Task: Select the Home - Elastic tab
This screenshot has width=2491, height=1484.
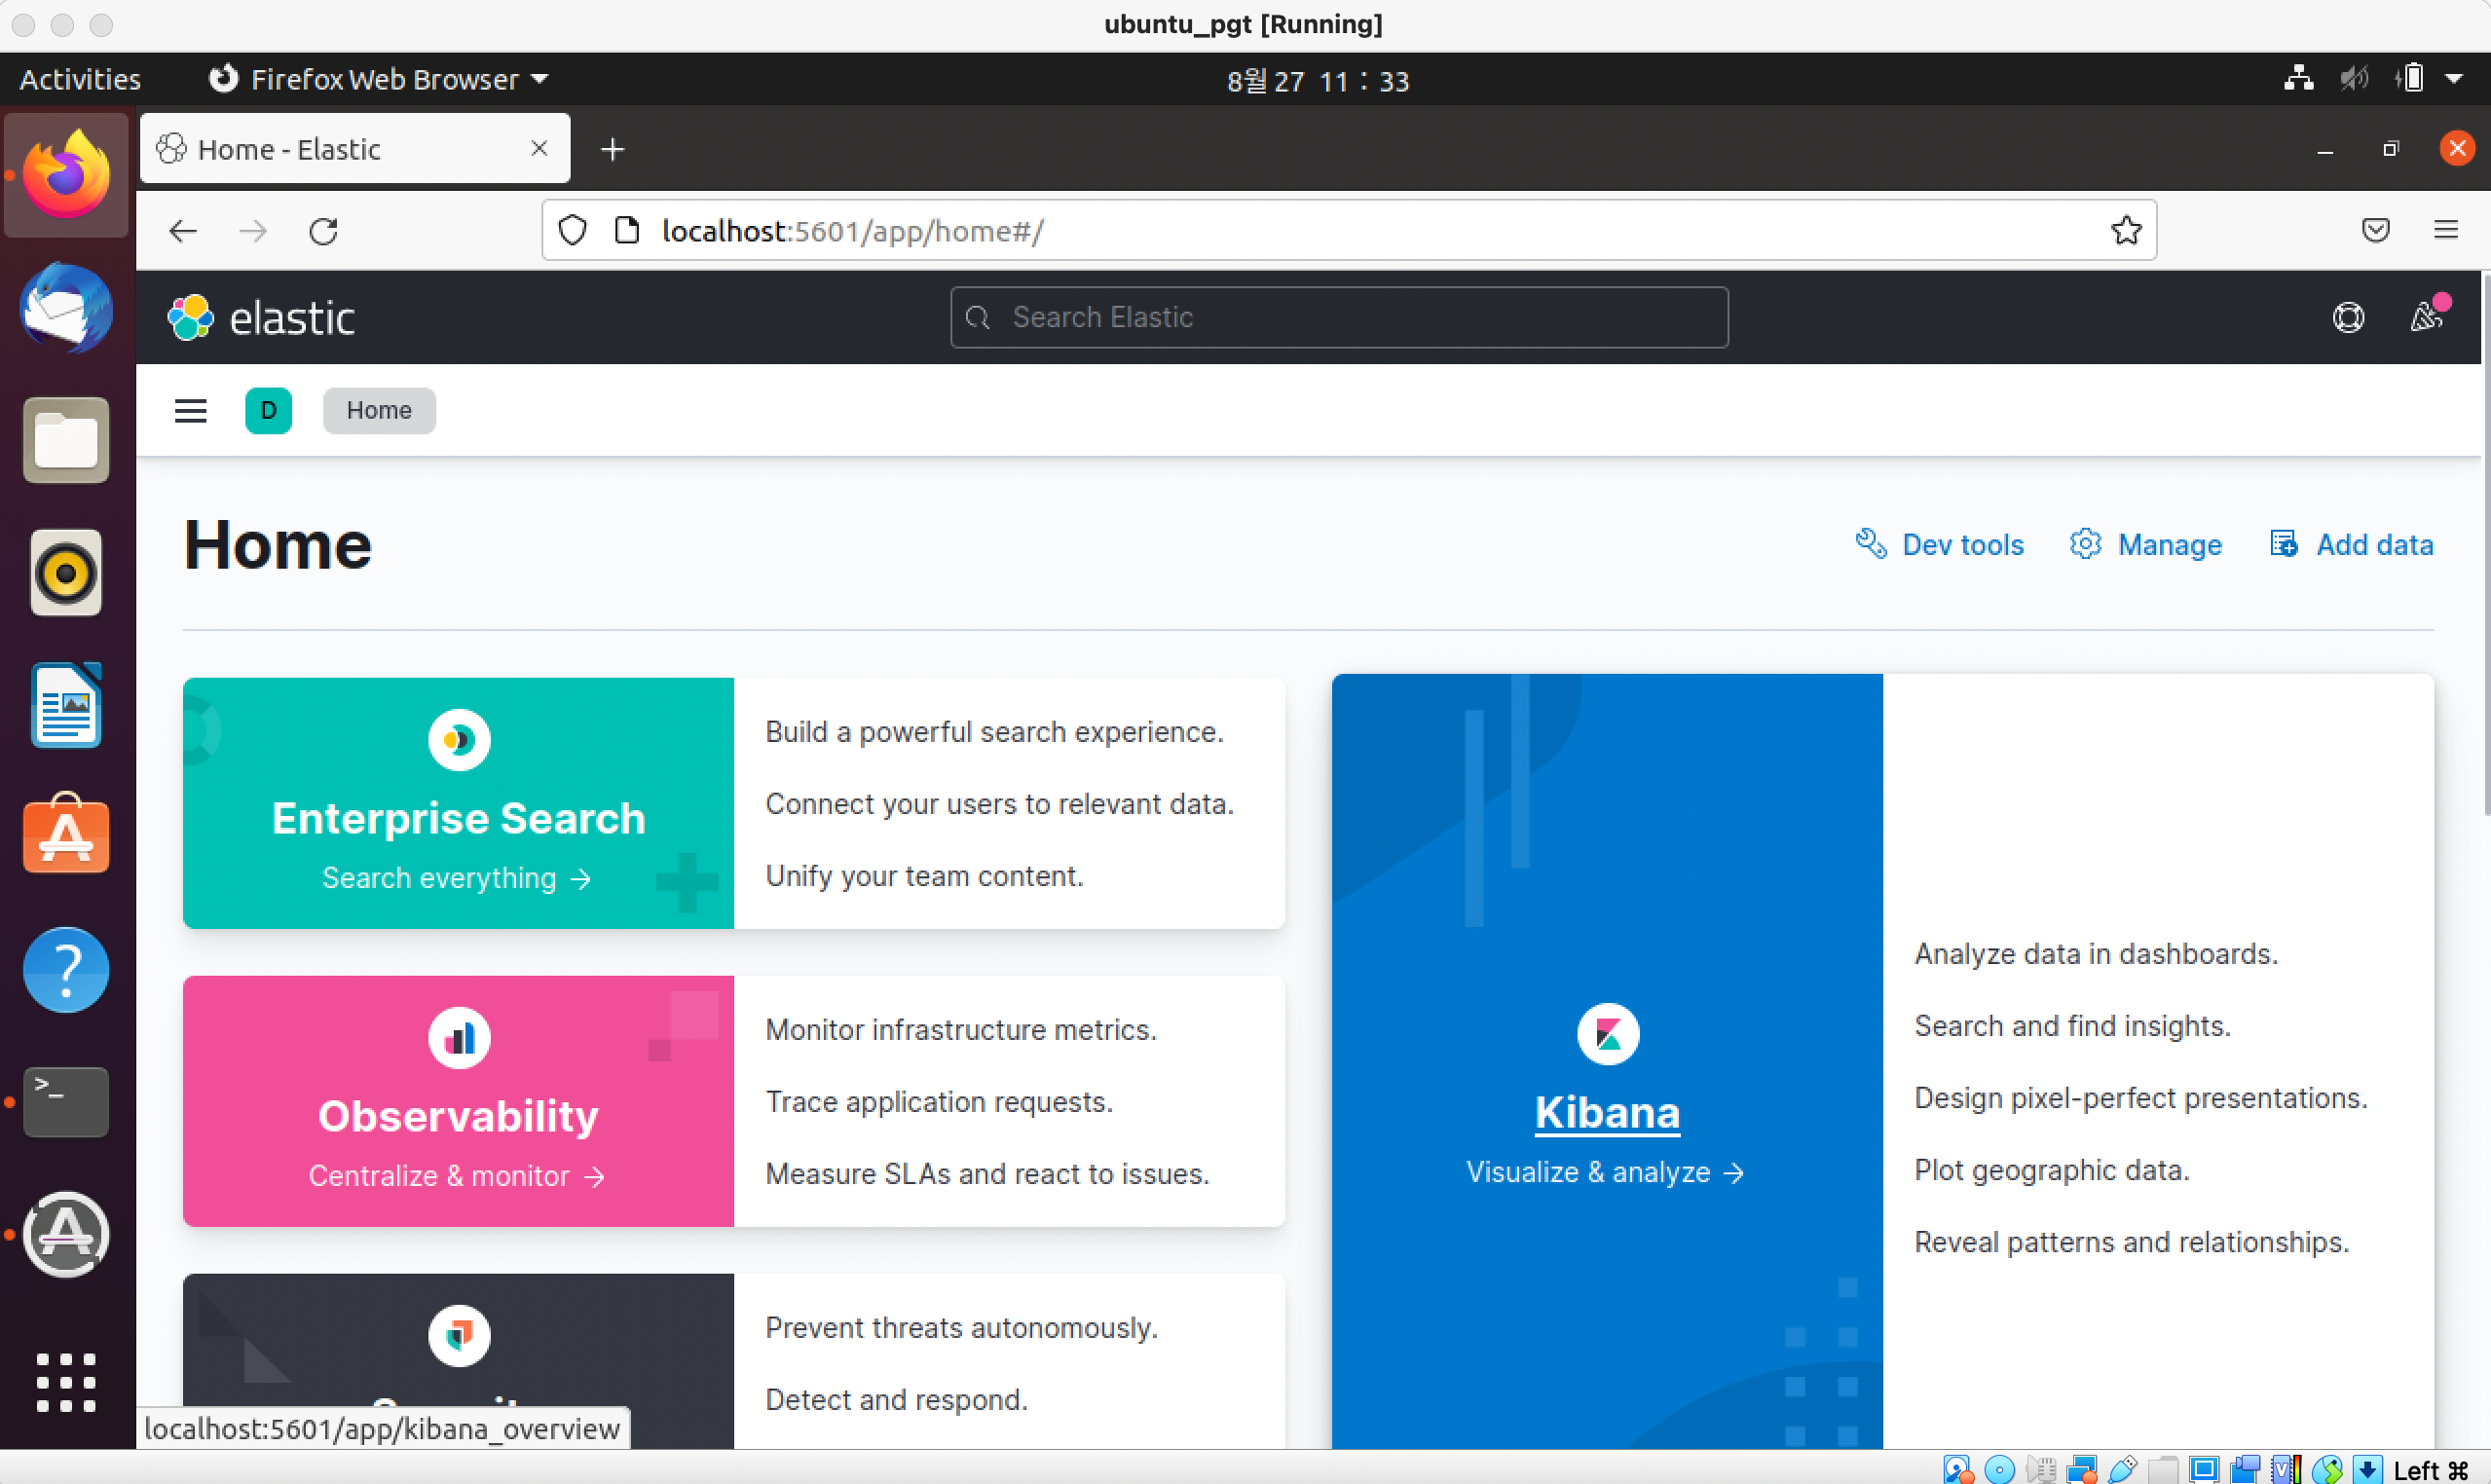Action: coord(355,149)
